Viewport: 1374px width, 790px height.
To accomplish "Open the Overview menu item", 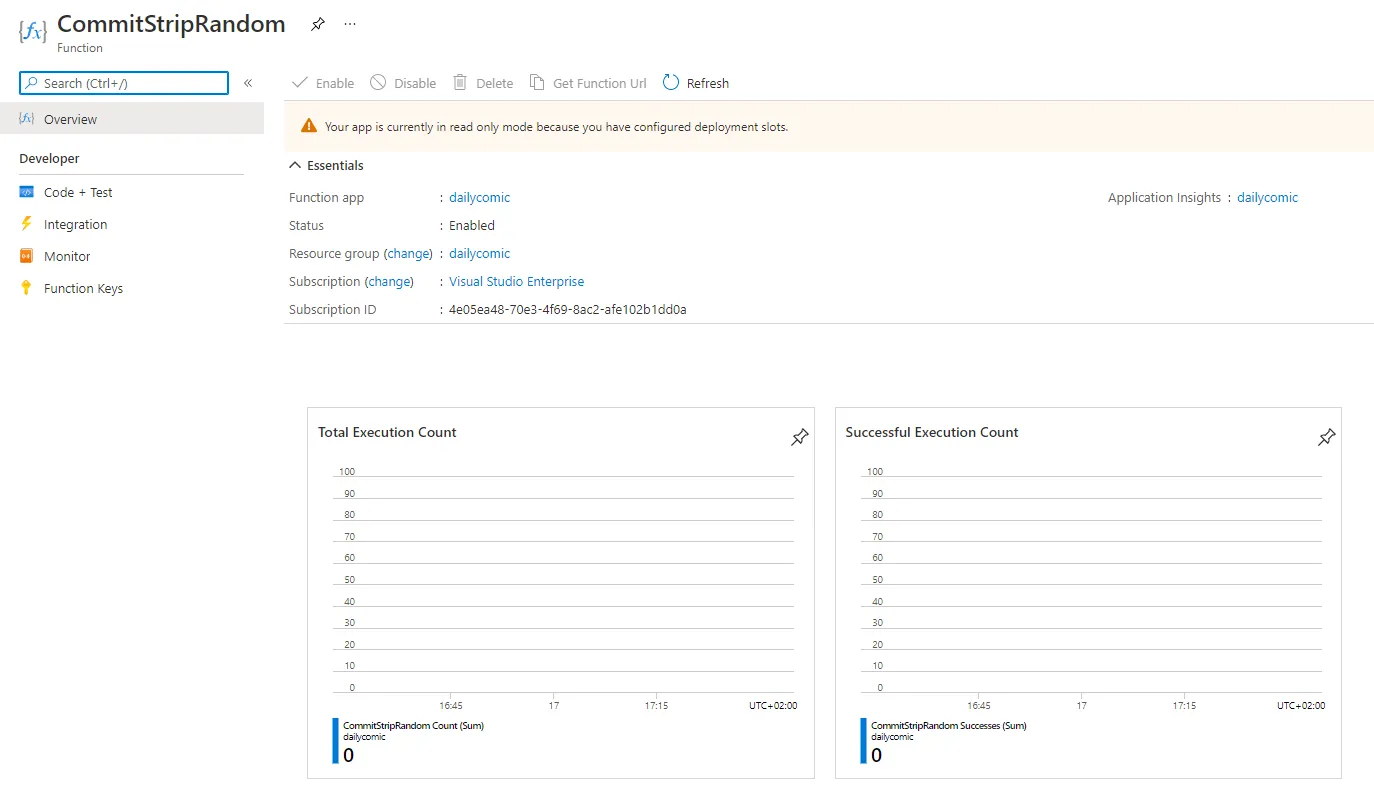I will tap(70, 119).
